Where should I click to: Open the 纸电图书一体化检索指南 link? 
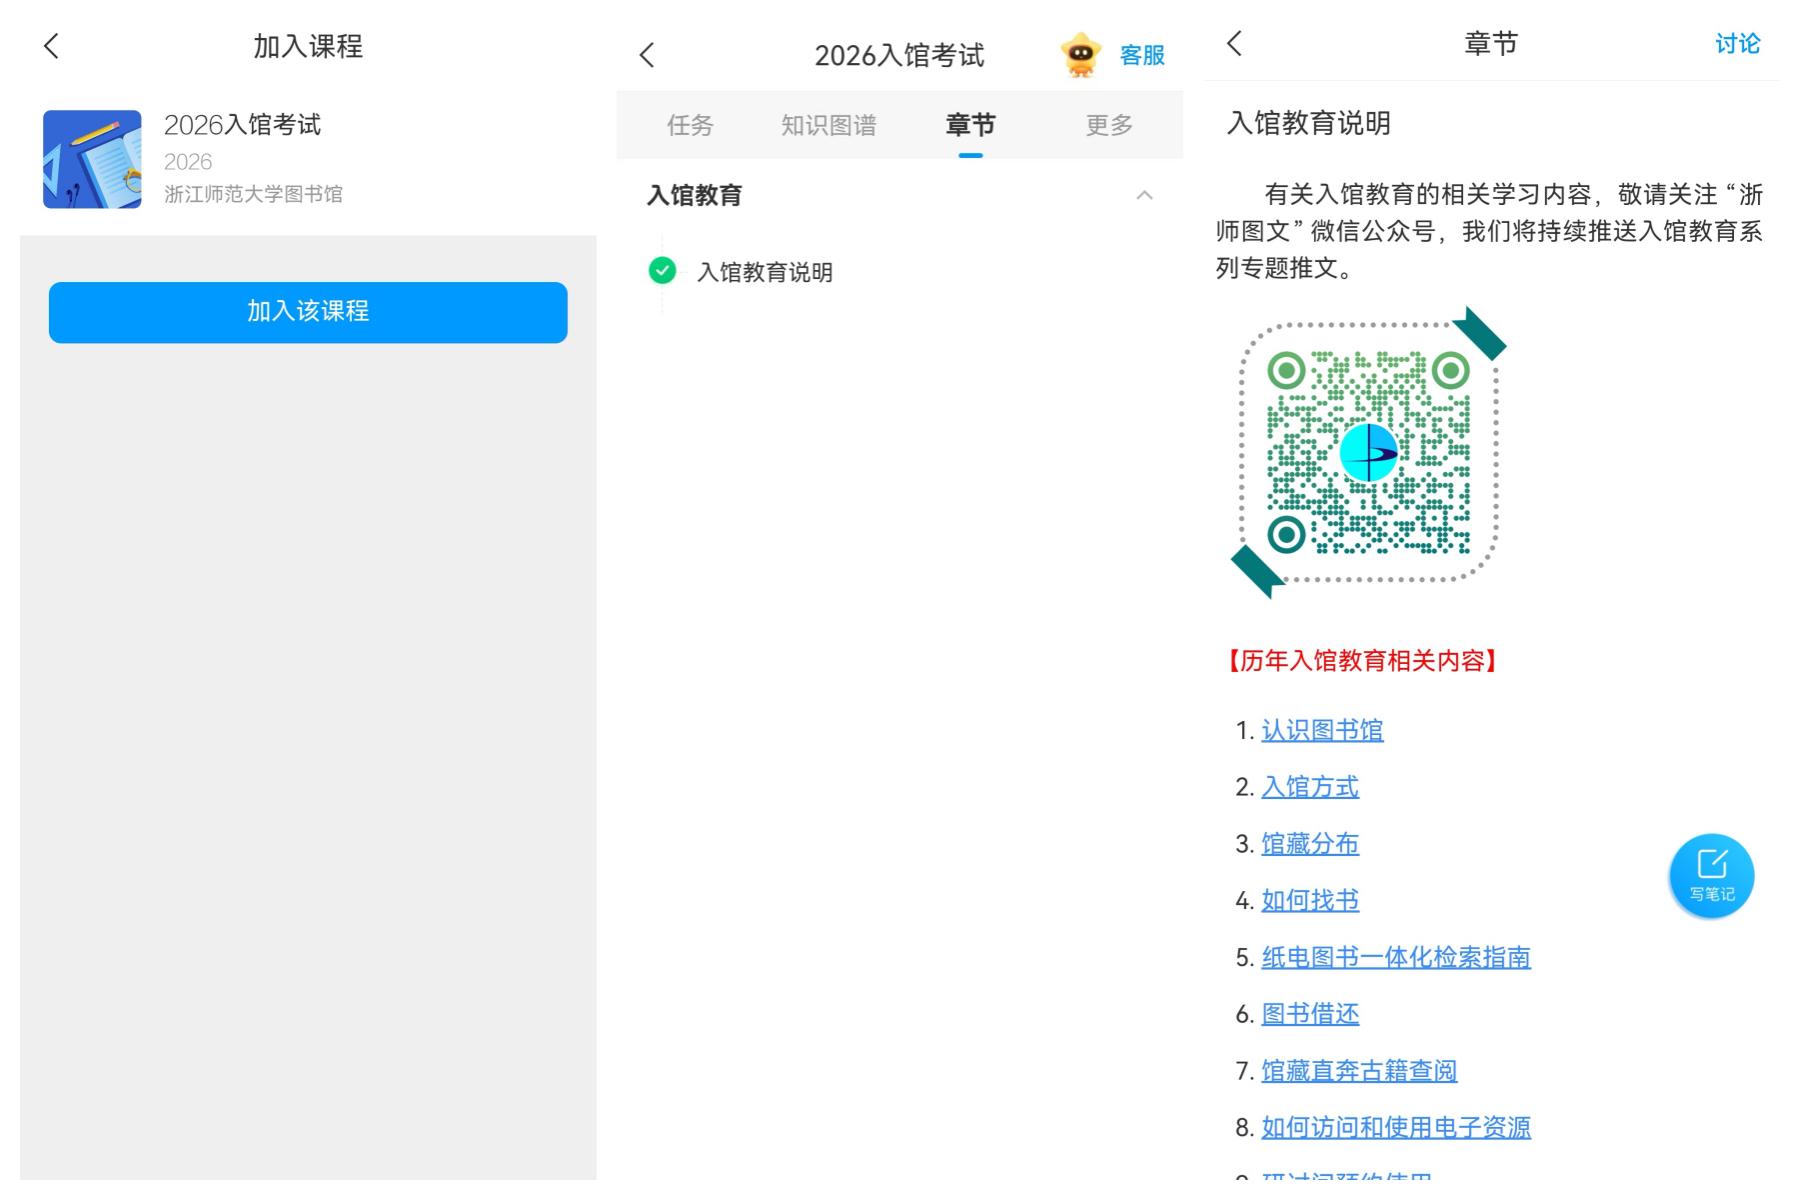click(1396, 957)
